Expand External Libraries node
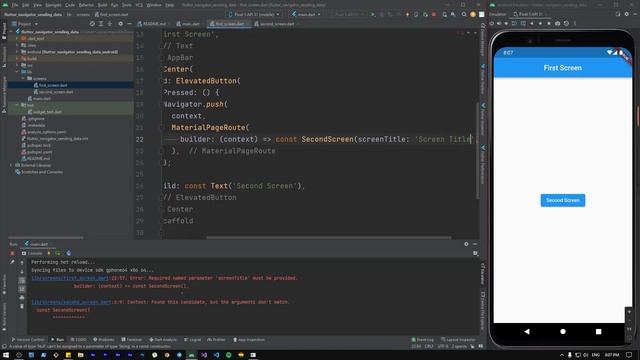 tap(11, 165)
